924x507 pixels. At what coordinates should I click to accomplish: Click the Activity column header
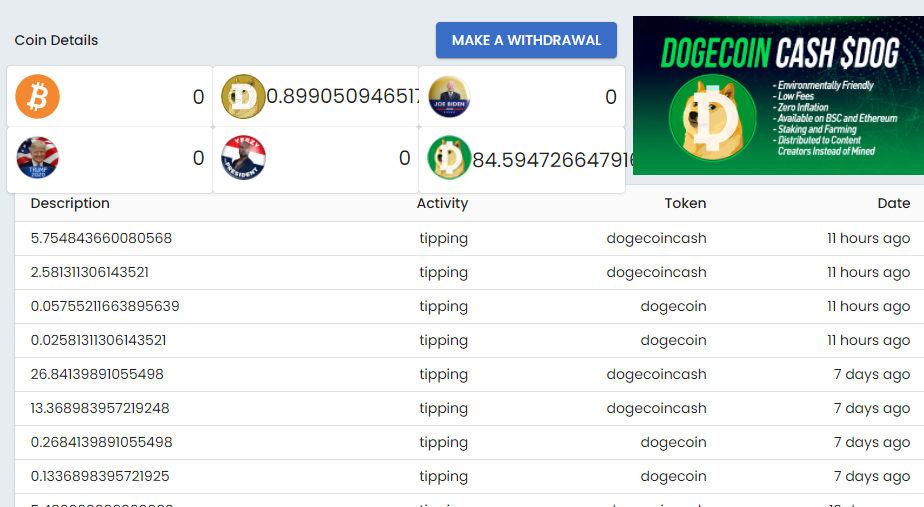click(443, 203)
